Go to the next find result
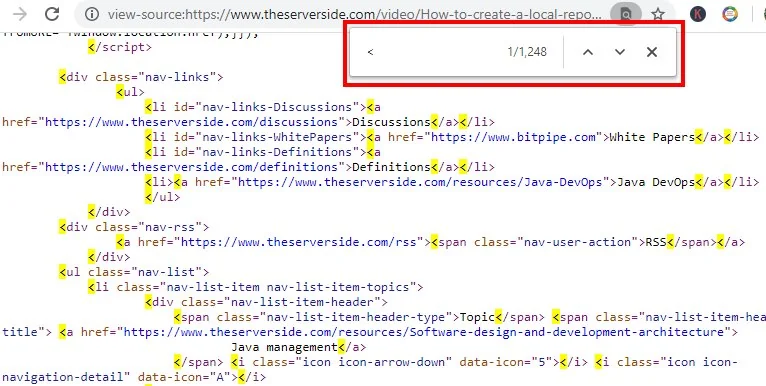Screen dimensions: 766x386 tap(620, 52)
